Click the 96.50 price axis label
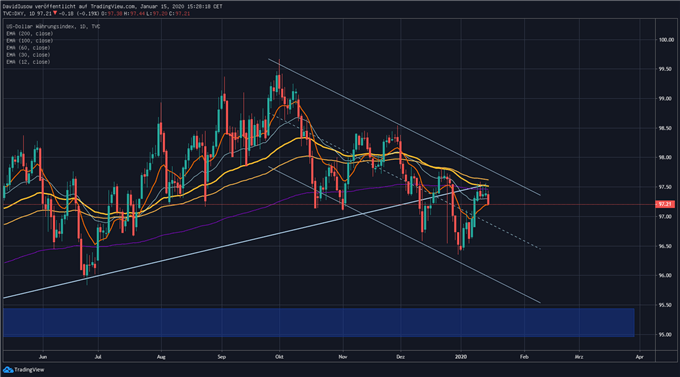 (x=665, y=246)
